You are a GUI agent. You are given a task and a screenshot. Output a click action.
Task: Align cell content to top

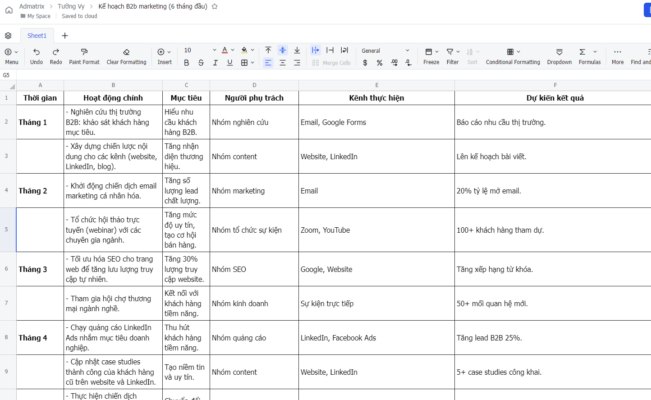268,50
